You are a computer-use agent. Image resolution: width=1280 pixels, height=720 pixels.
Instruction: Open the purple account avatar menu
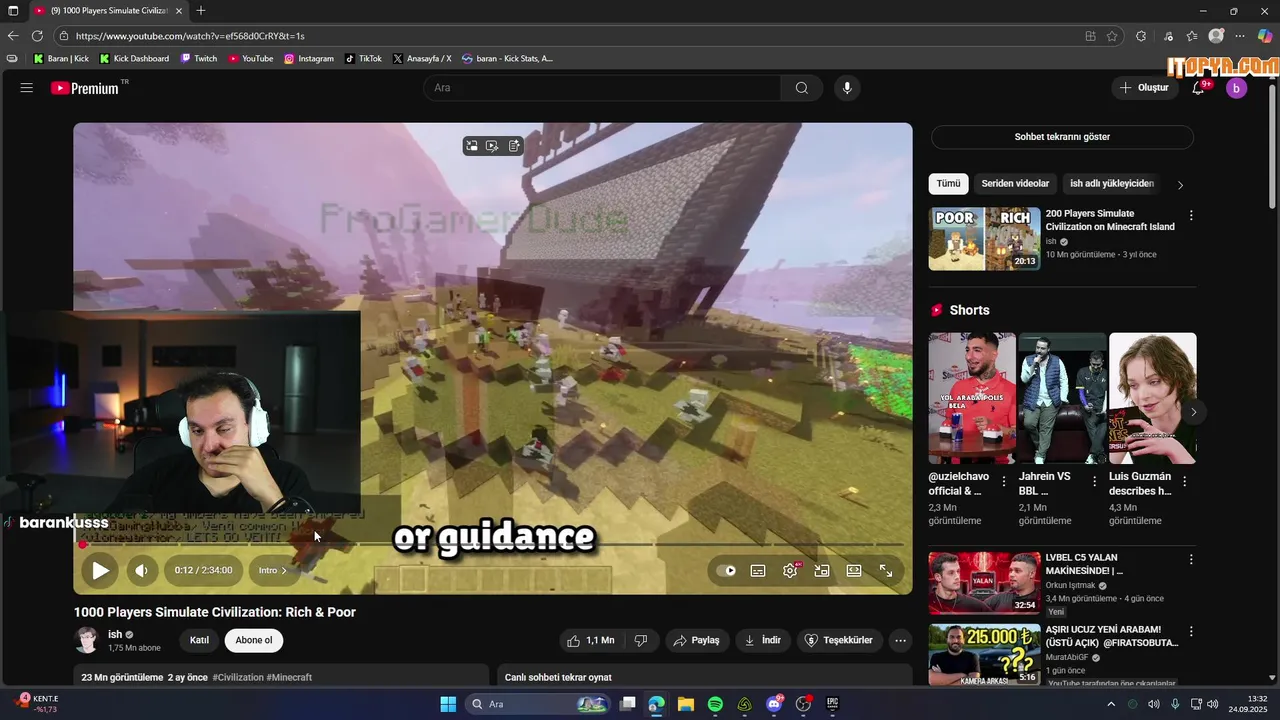tap(1236, 88)
